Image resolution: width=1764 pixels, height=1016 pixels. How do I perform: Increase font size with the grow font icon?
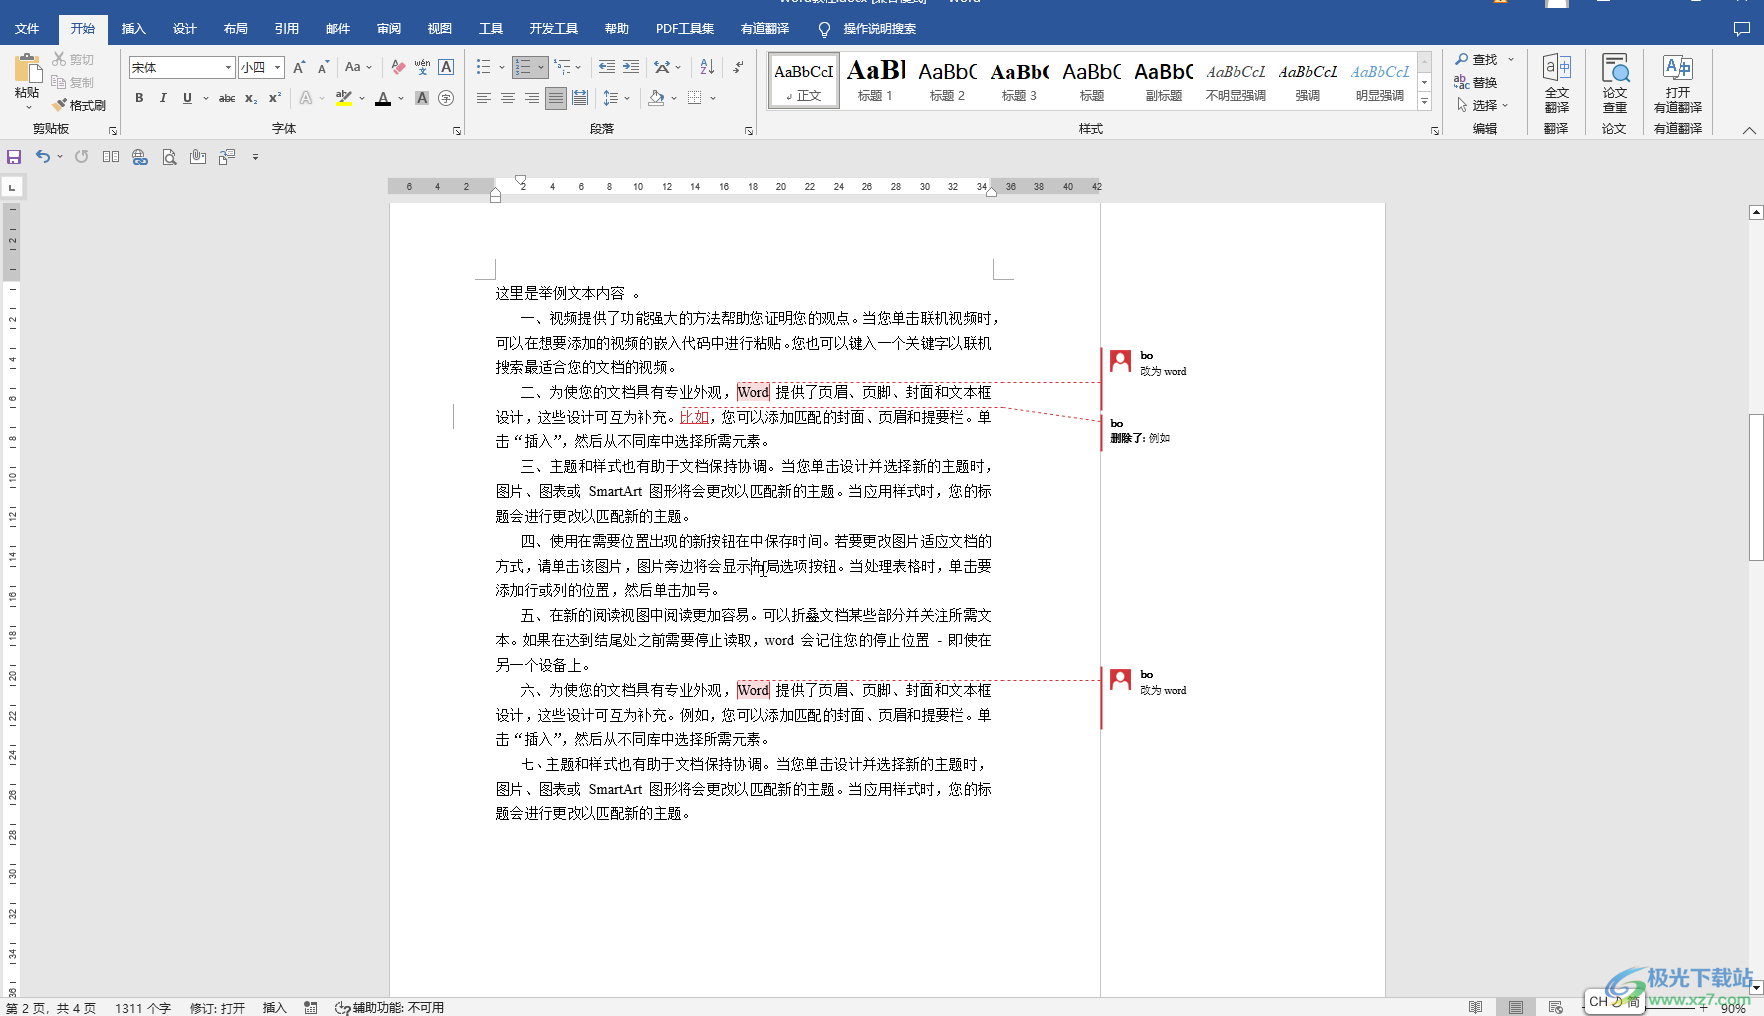pyautogui.click(x=299, y=67)
